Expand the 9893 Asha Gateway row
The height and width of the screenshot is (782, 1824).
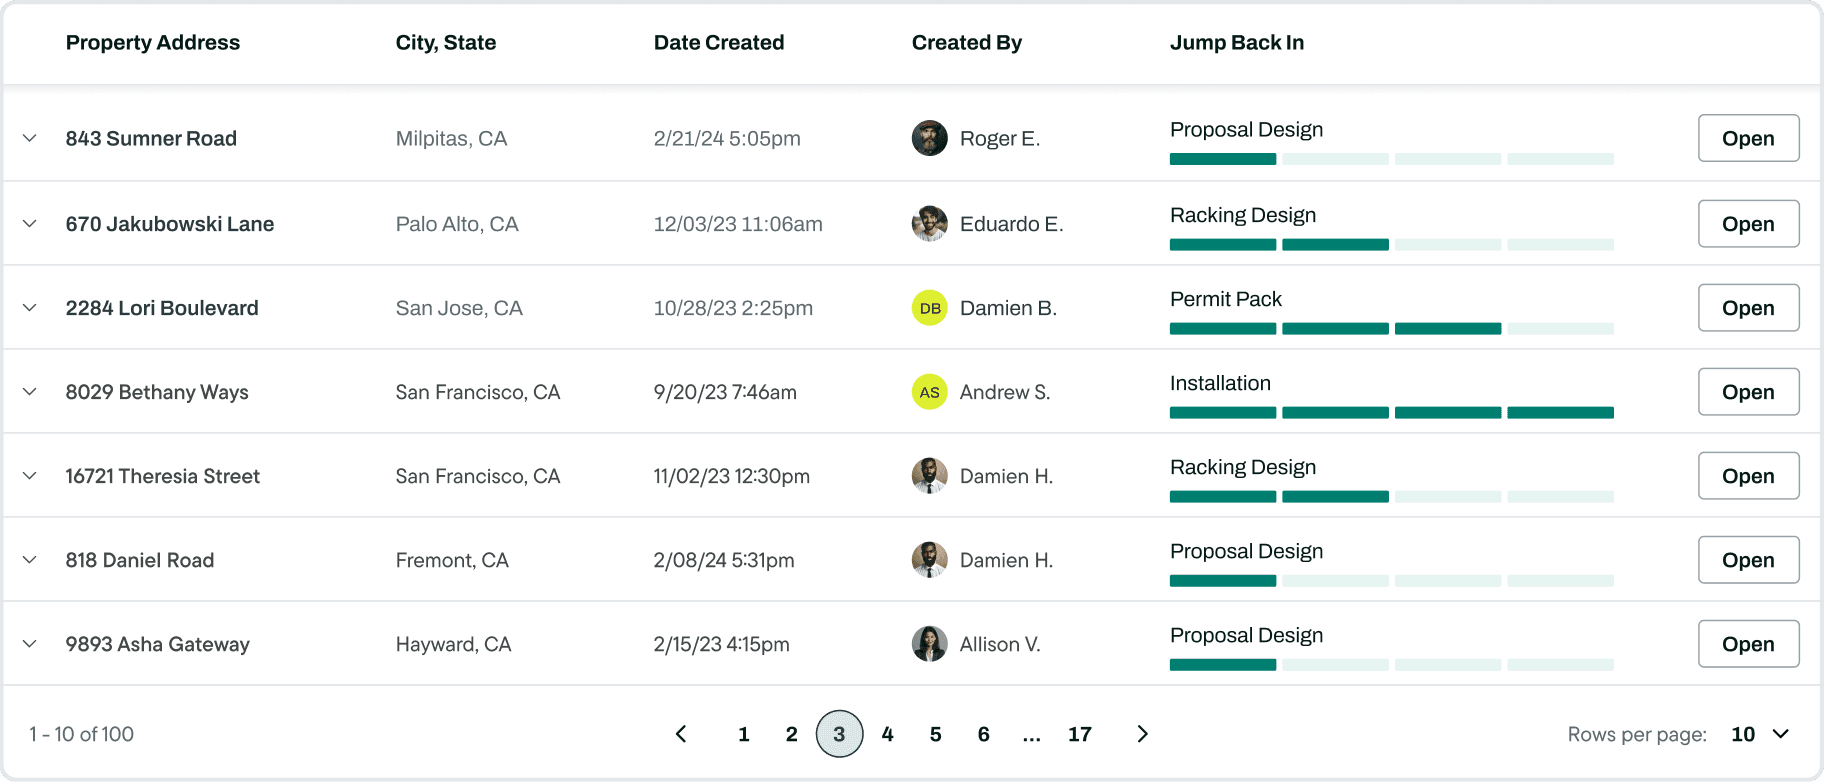(x=30, y=644)
